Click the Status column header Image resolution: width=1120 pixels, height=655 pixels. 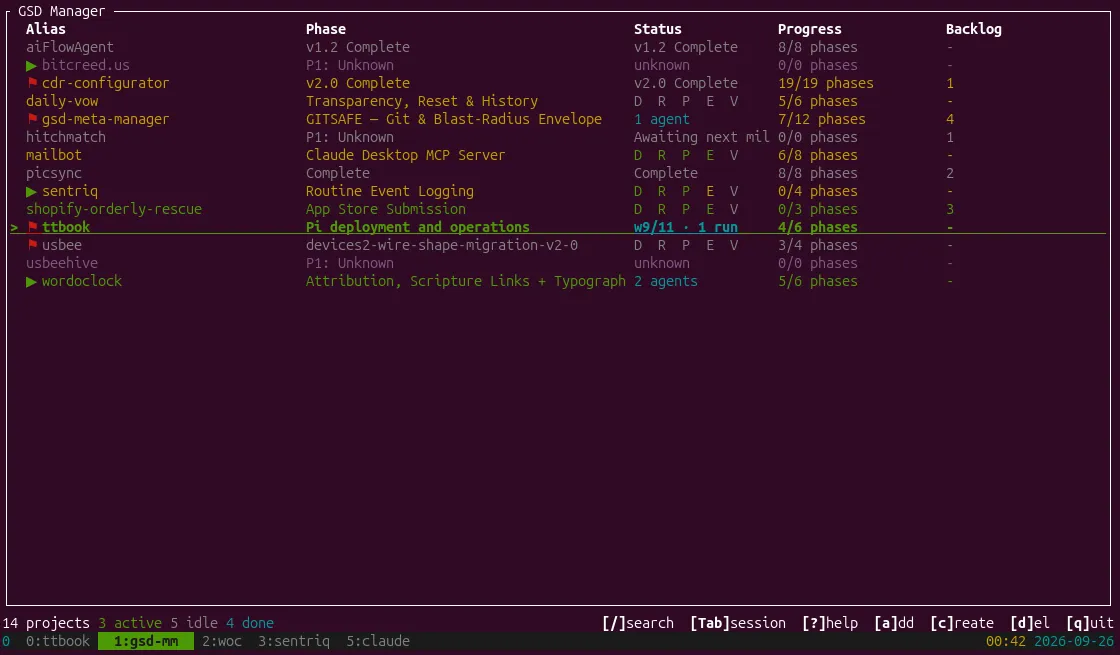tap(658, 29)
